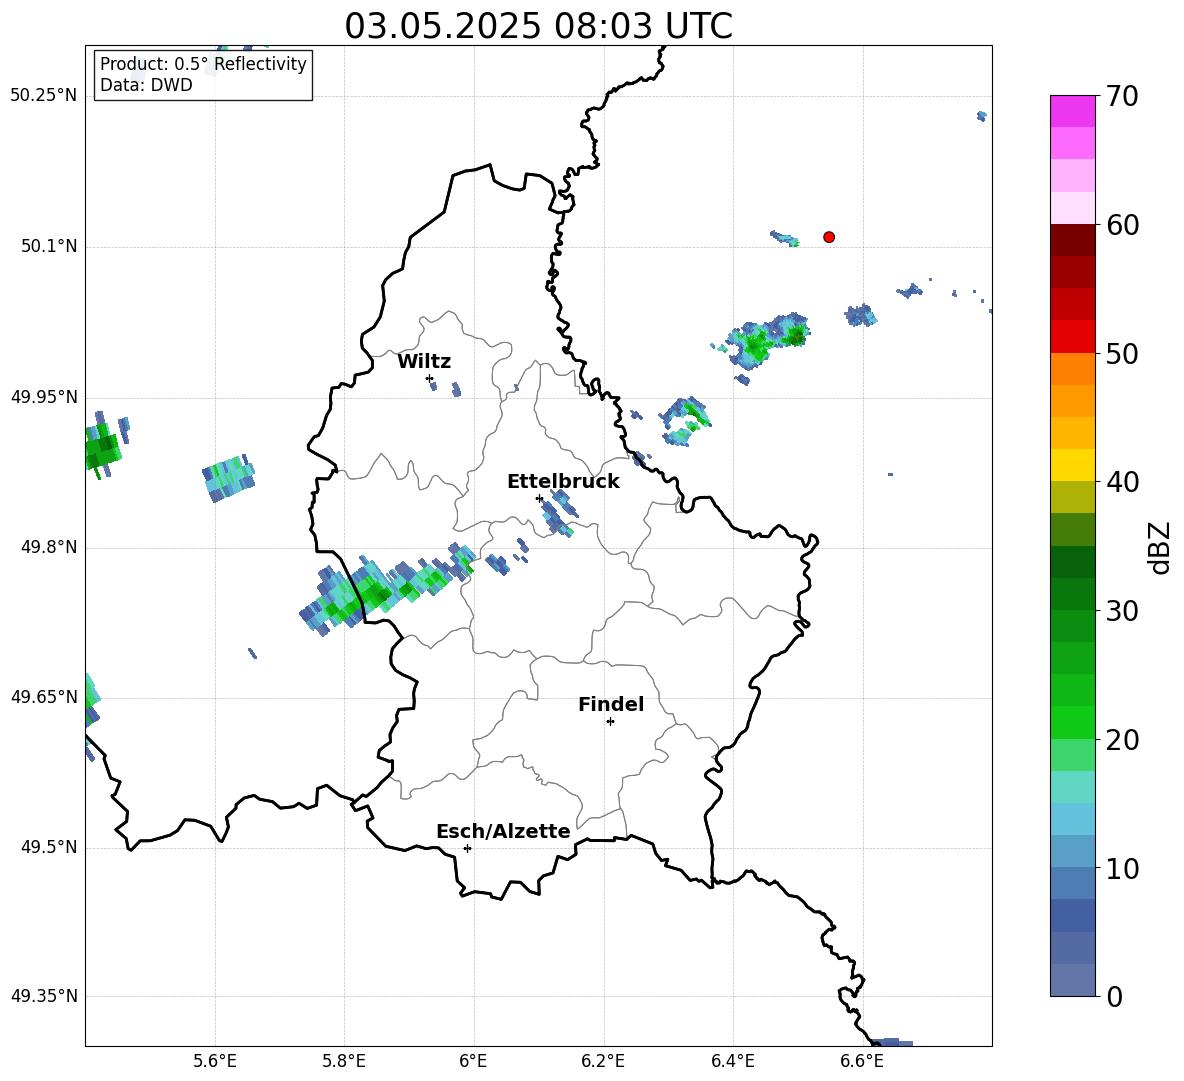Click the 50 tick label on colorbar
This screenshot has height=1081, width=1184.
(1122, 353)
